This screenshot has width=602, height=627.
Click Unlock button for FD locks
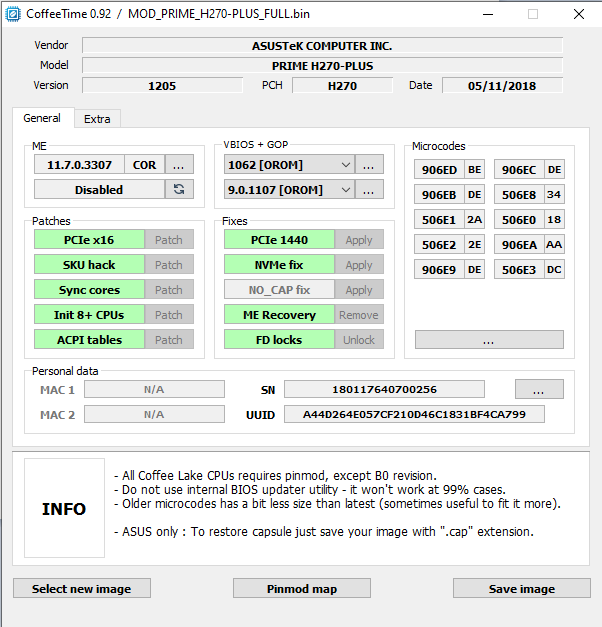pos(359,339)
